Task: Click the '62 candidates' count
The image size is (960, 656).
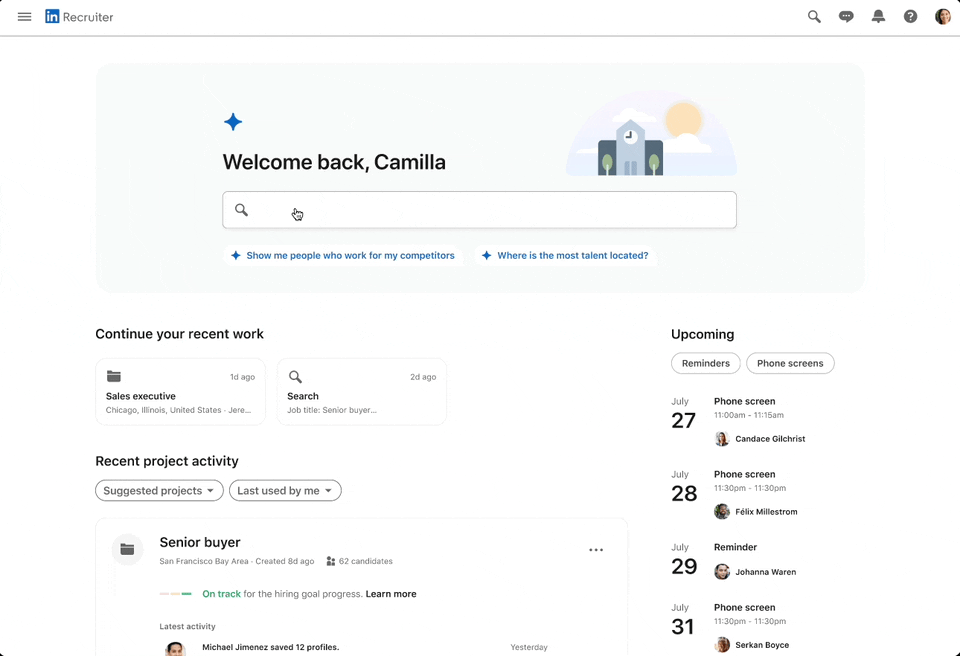Action: click(x=366, y=561)
